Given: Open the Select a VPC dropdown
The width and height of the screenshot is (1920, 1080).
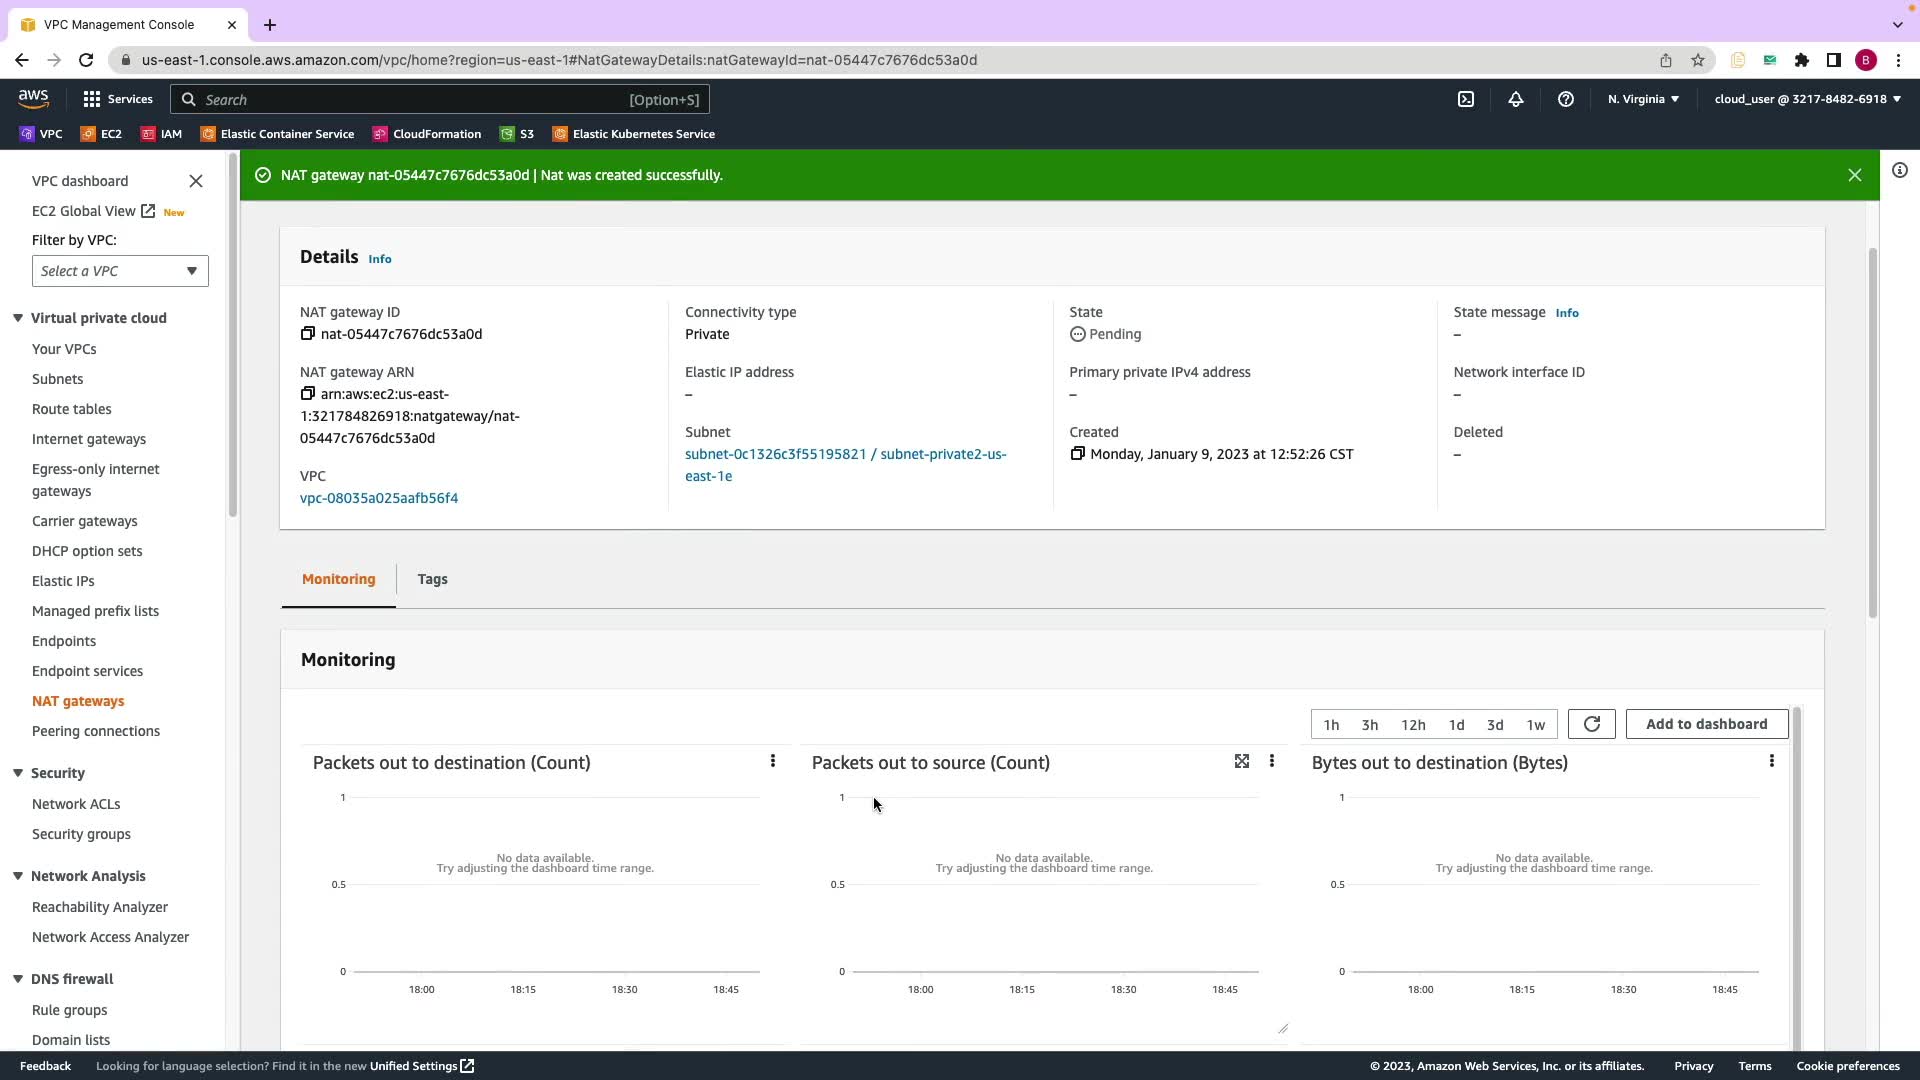Looking at the screenshot, I should click(x=120, y=271).
